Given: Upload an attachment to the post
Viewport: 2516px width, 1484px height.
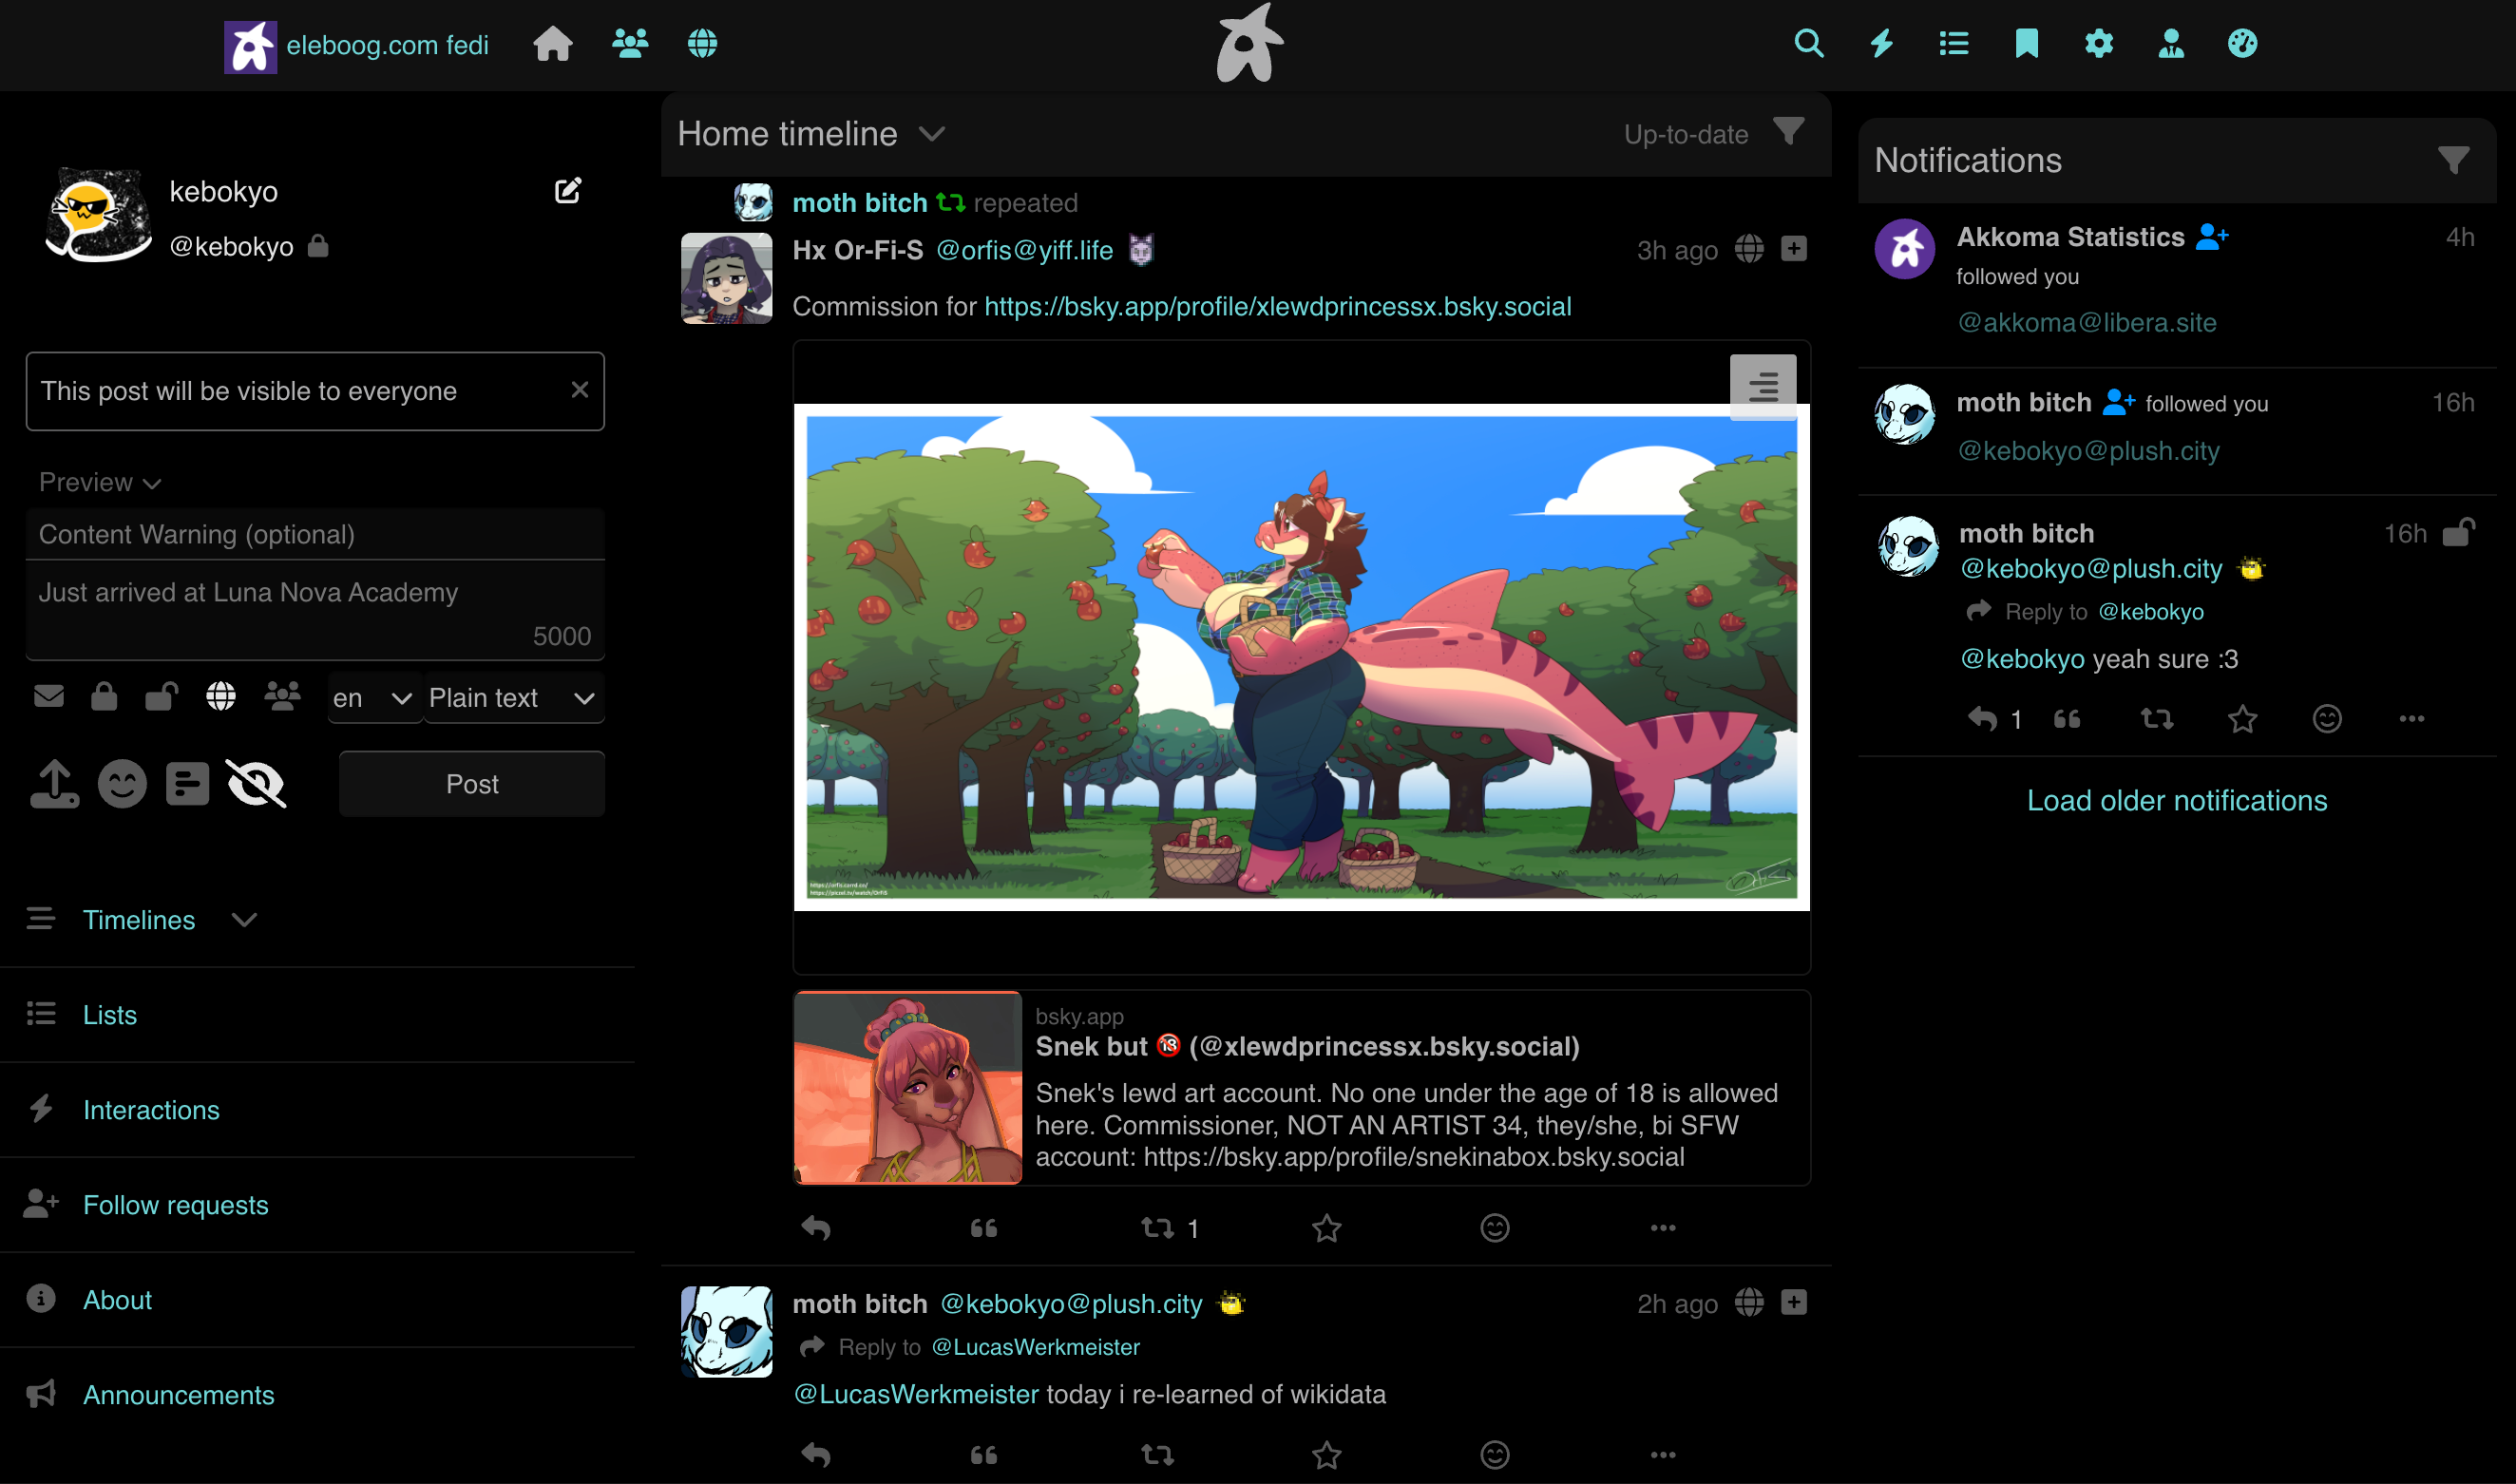Looking at the screenshot, I should click(55, 783).
